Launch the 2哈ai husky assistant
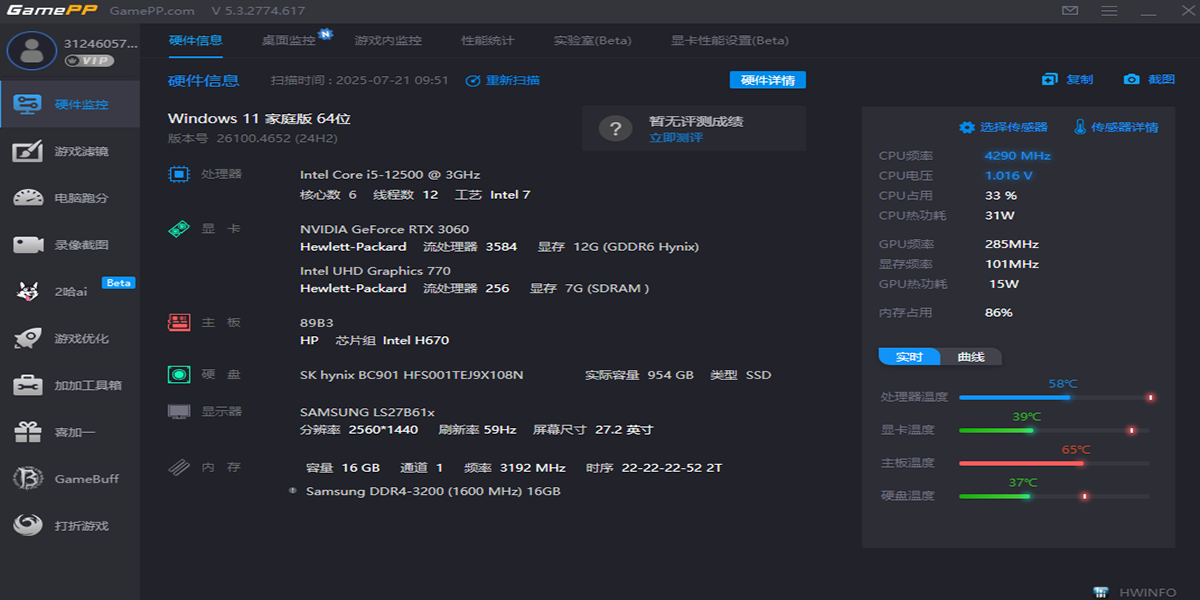This screenshot has height=600, width=1200. pyautogui.click(x=70, y=291)
